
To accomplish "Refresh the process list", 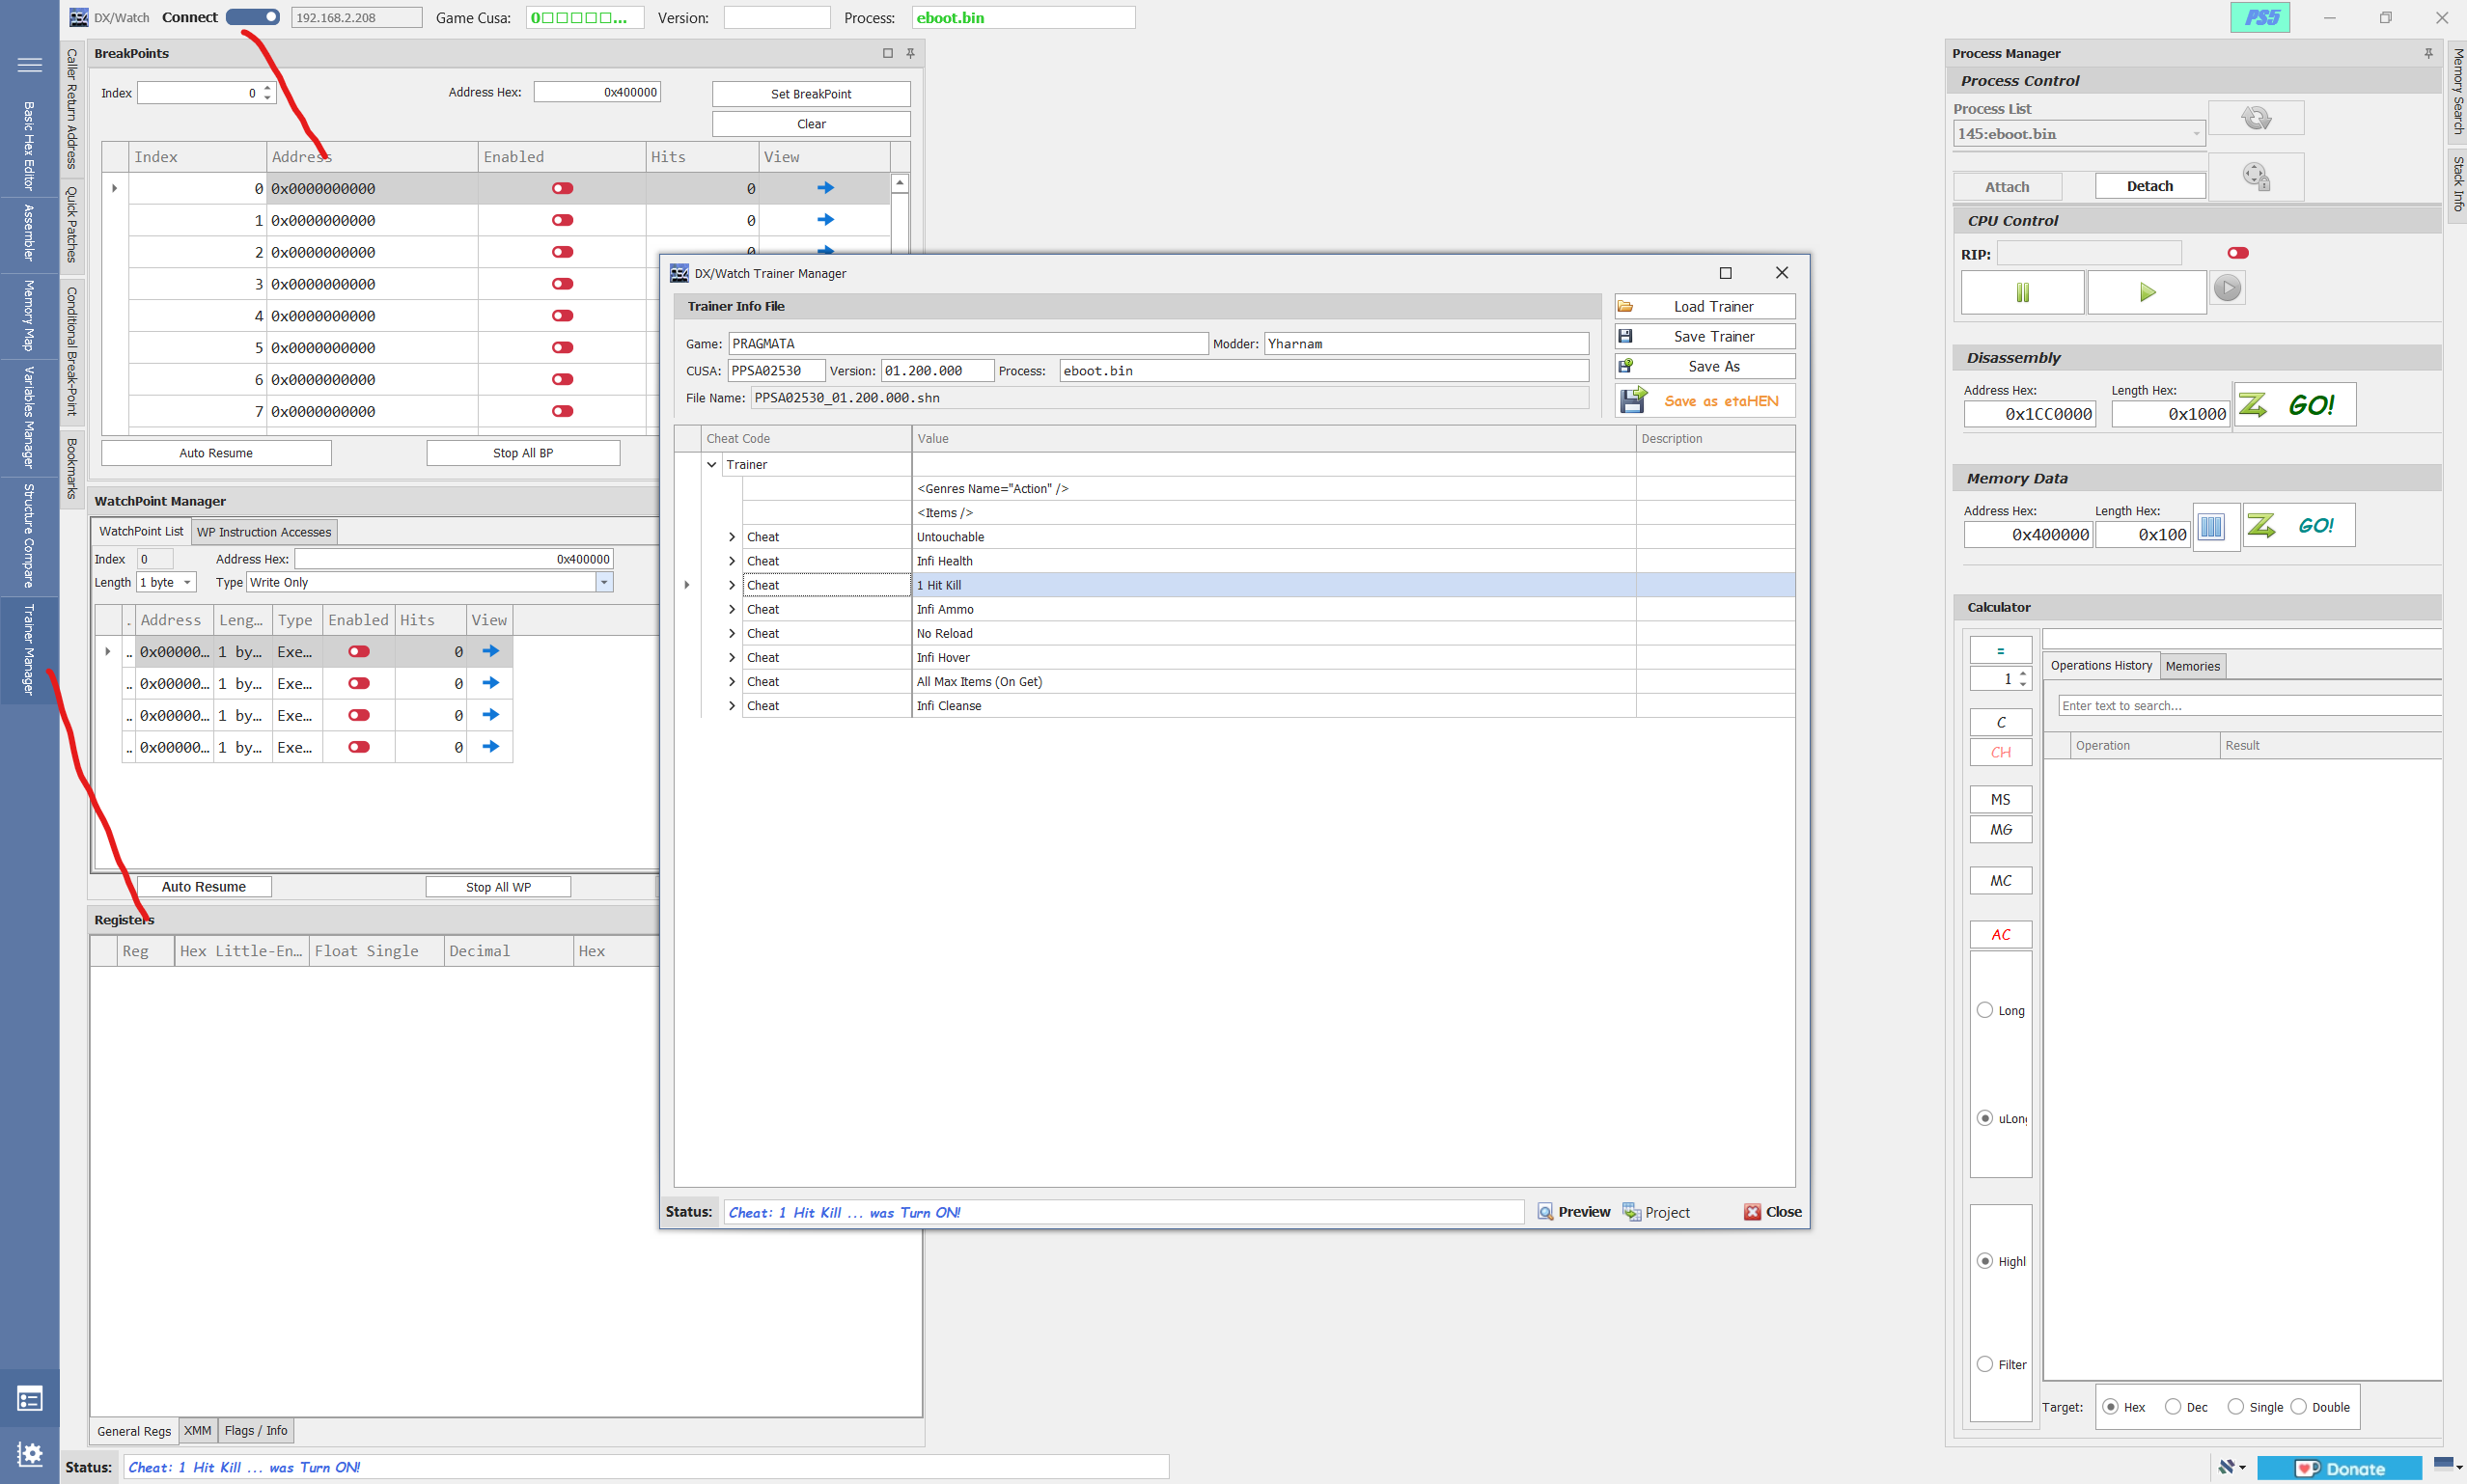I will pyautogui.click(x=2255, y=118).
